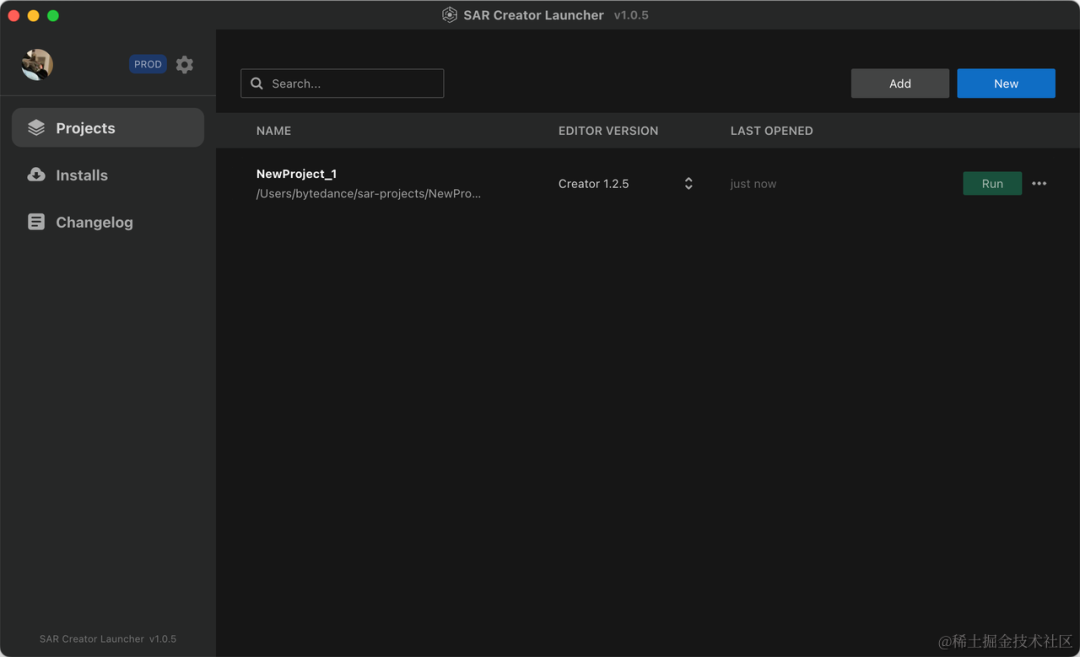Click the Projects layers icon in sidebar
Screen dimensions: 1080x657
pyautogui.click(x=36, y=127)
